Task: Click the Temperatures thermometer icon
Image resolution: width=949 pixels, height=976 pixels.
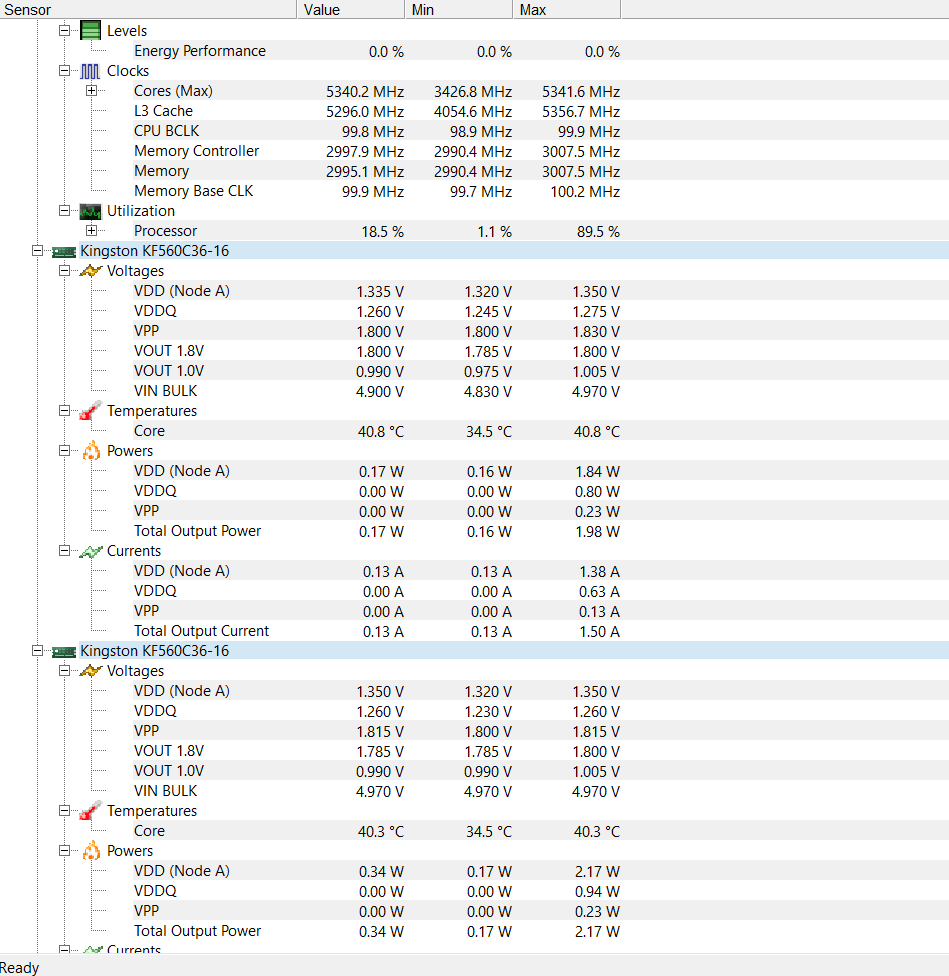Action: tap(90, 411)
